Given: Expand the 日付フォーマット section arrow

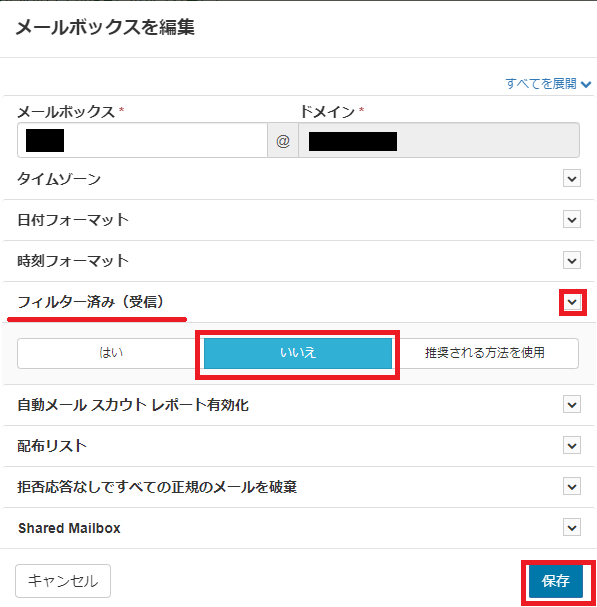Looking at the screenshot, I should (x=572, y=219).
